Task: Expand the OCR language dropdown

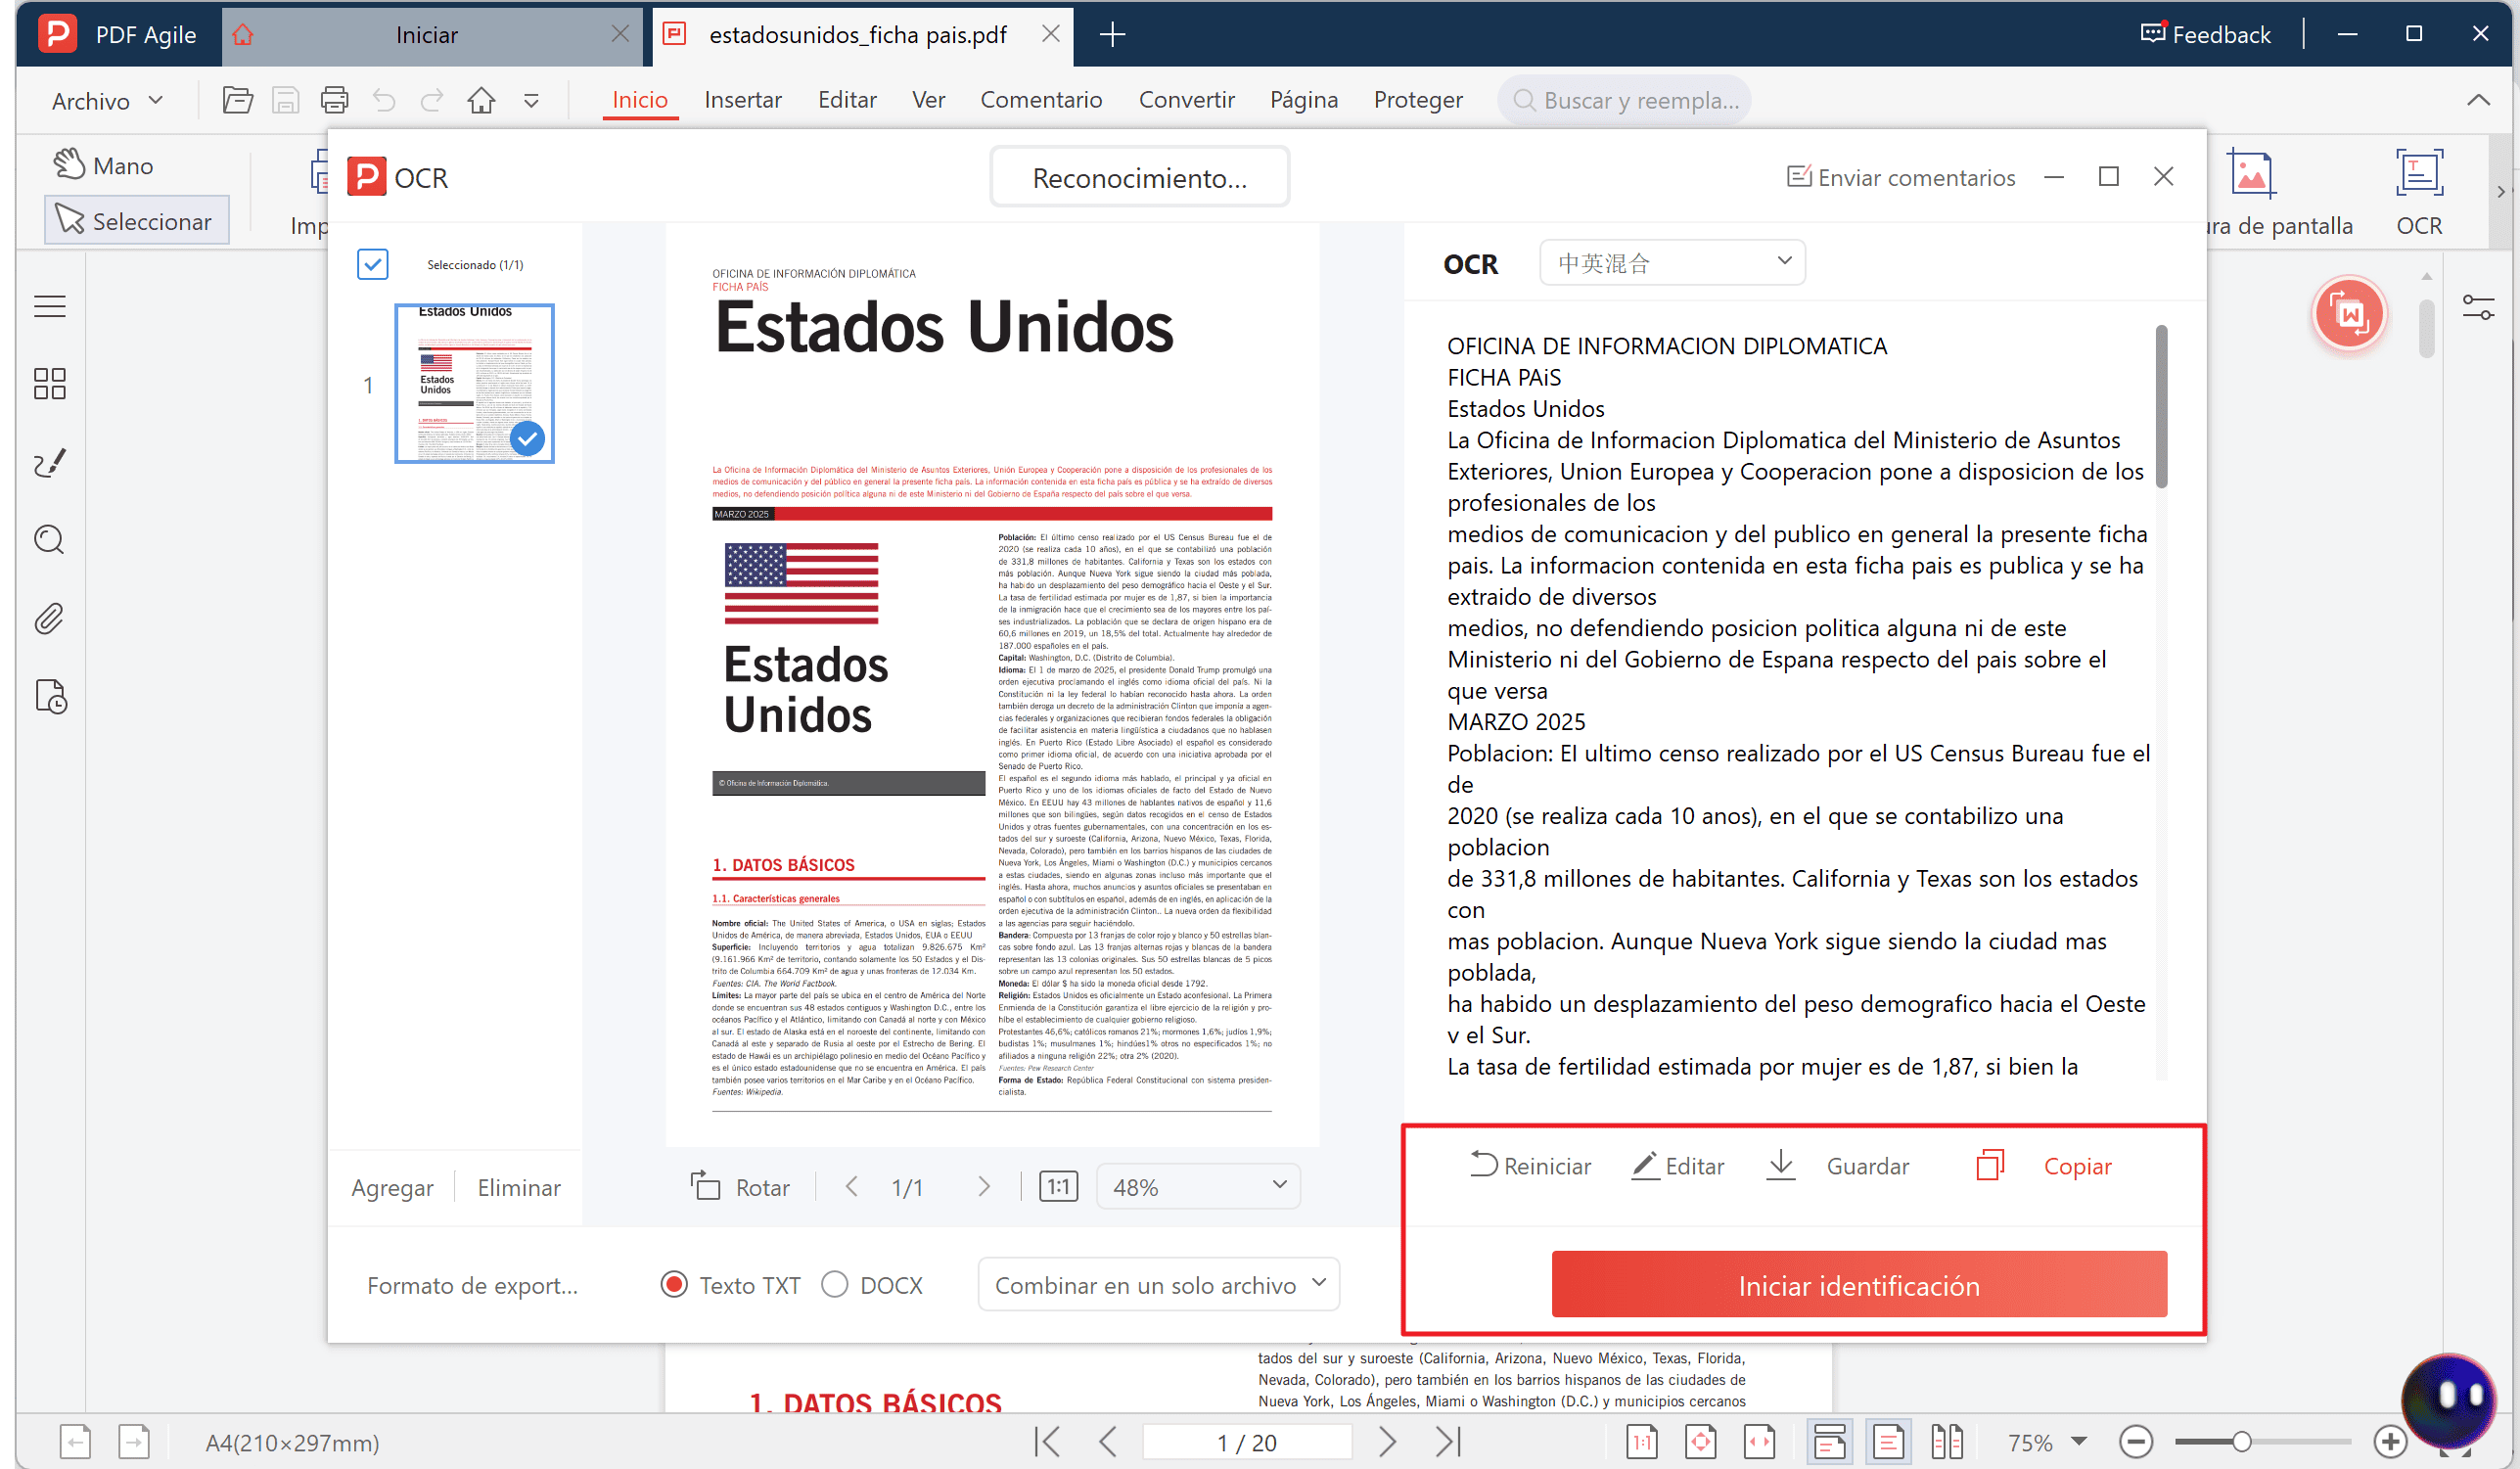Action: [1672, 262]
